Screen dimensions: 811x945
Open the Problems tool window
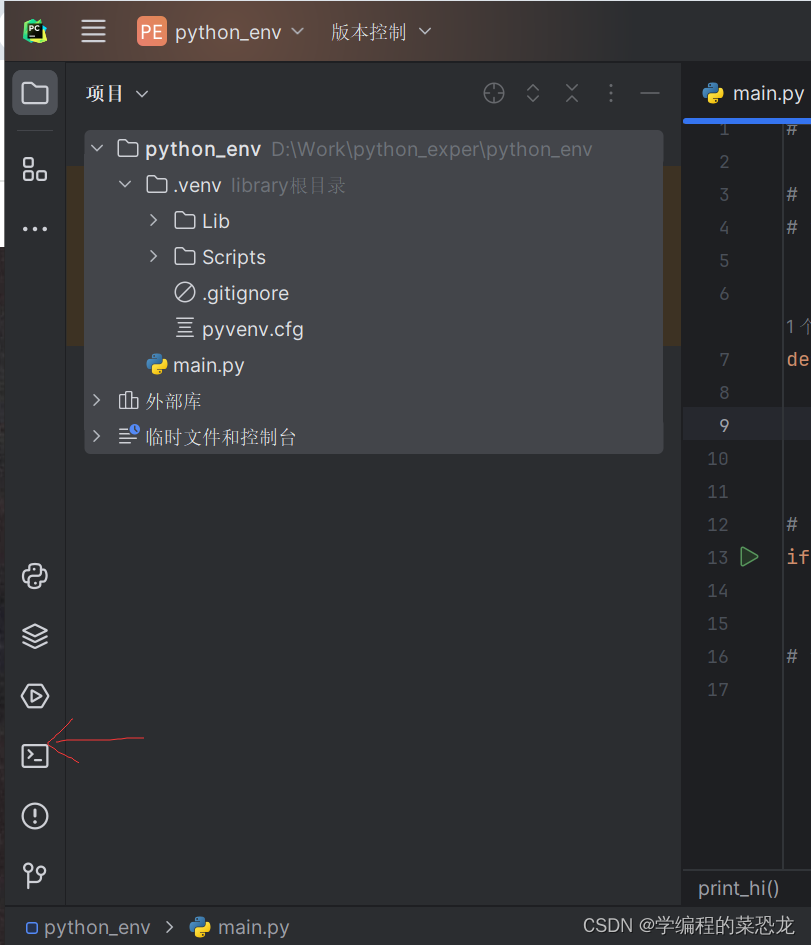[34, 816]
